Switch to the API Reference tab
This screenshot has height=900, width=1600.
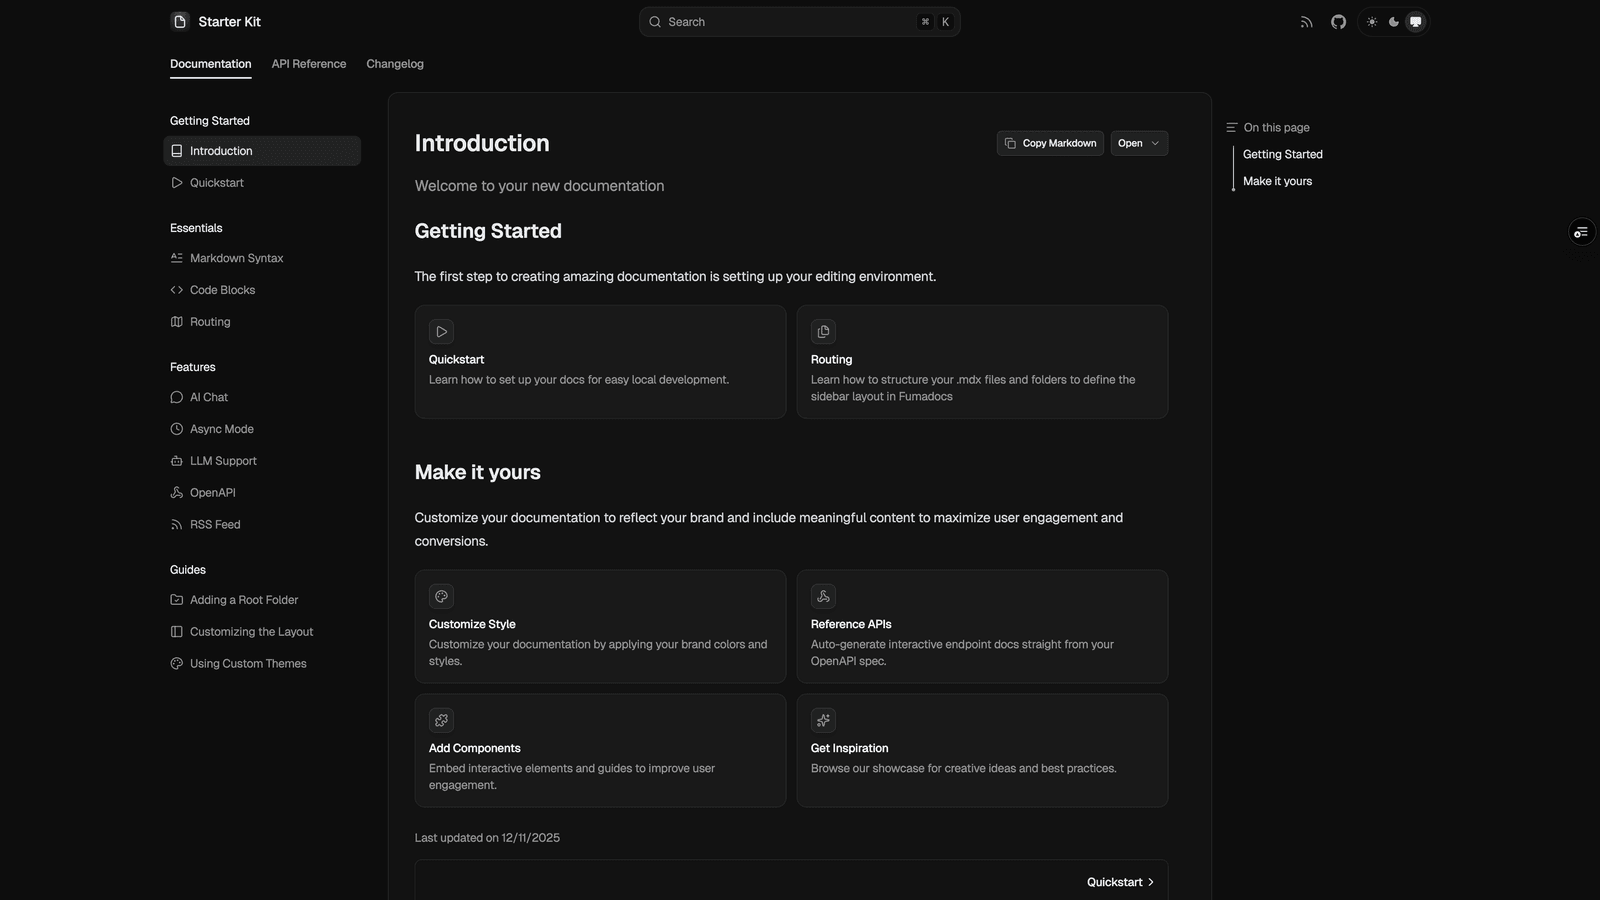(x=309, y=64)
